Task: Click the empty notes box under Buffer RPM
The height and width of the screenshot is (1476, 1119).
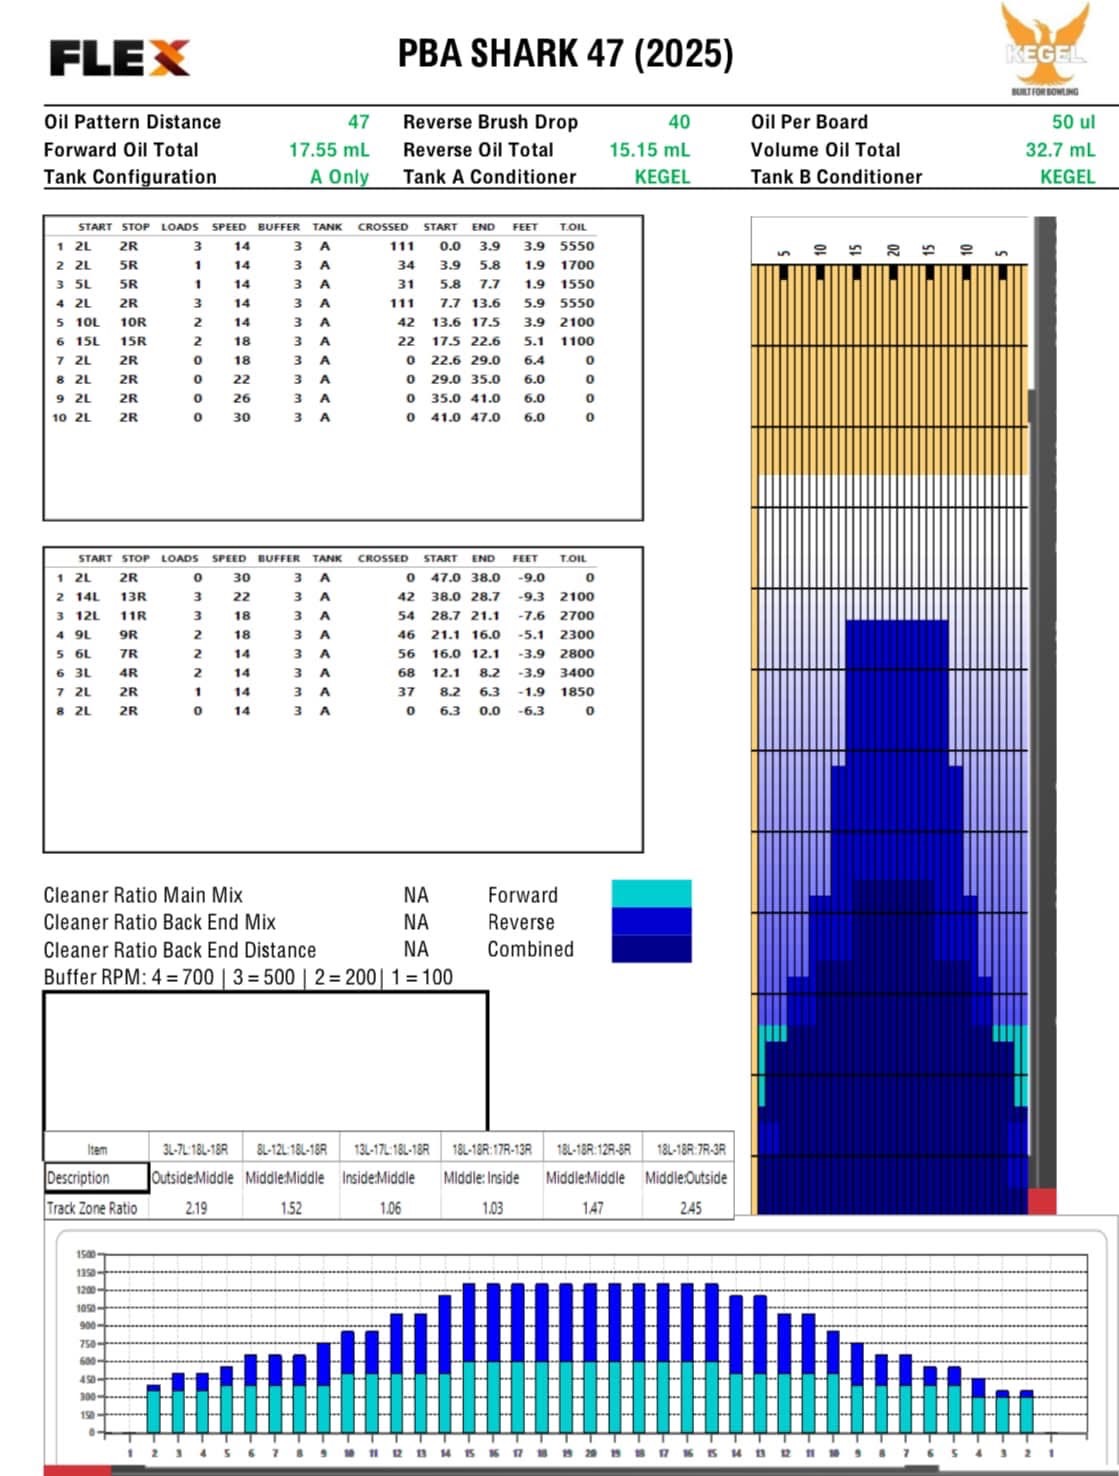Action: [x=265, y=1060]
